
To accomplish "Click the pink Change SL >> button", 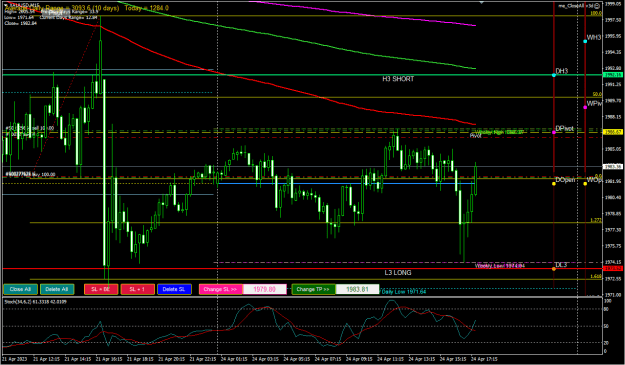I will pyautogui.click(x=220, y=289).
